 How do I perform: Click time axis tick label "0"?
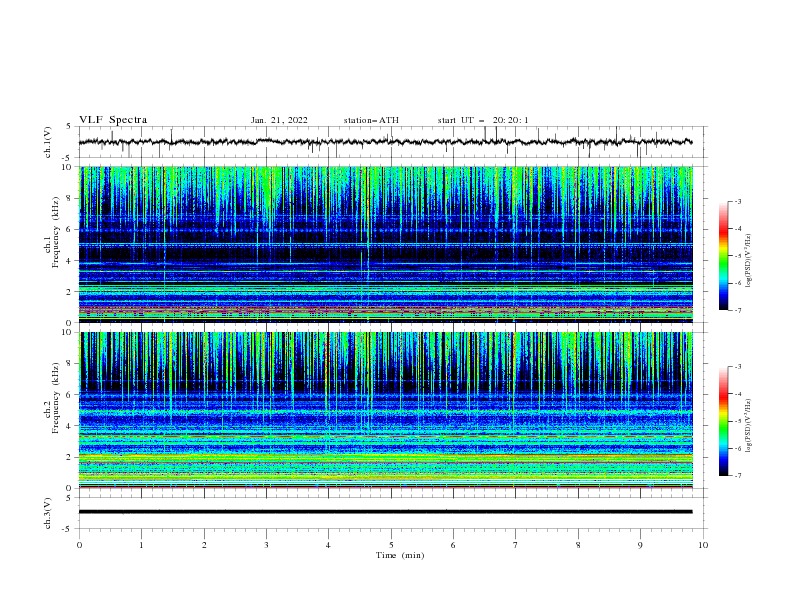(x=79, y=545)
